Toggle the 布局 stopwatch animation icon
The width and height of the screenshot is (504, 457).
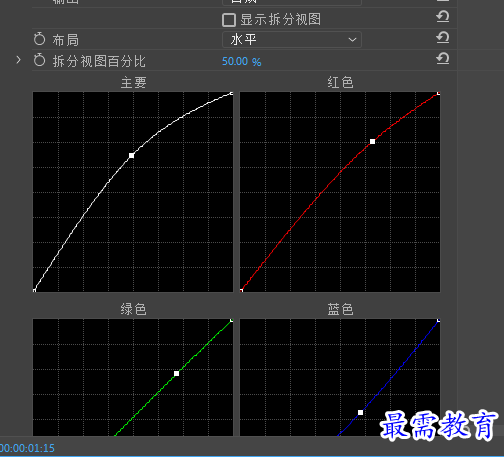click(x=39, y=39)
